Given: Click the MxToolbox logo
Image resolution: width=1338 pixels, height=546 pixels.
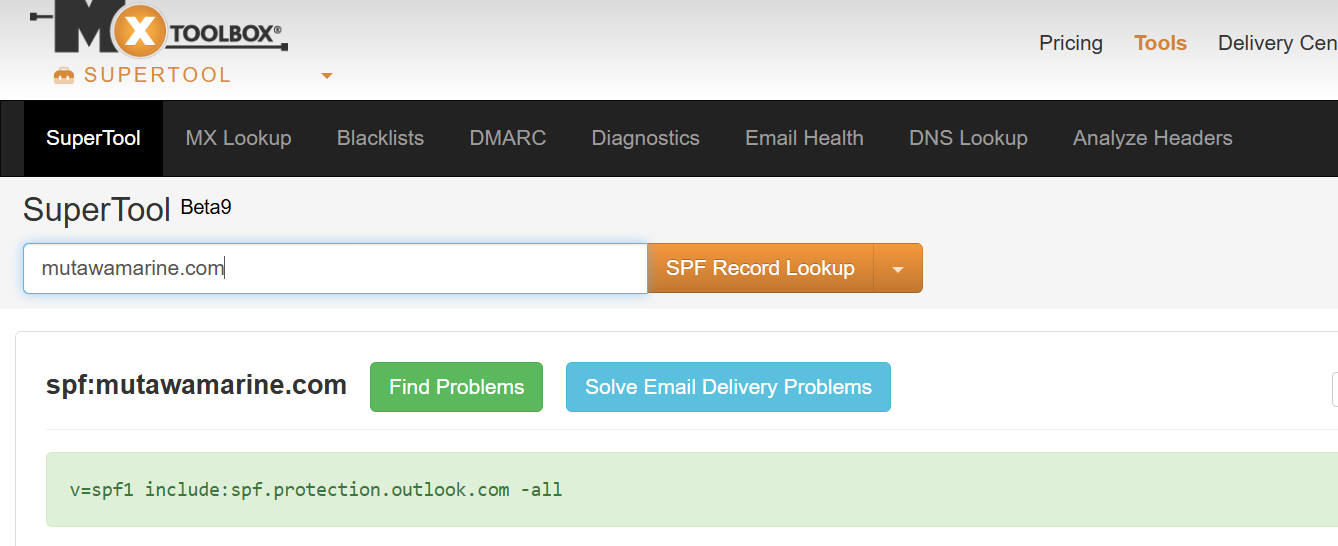Looking at the screenshot, I should (x=159, y=31).
